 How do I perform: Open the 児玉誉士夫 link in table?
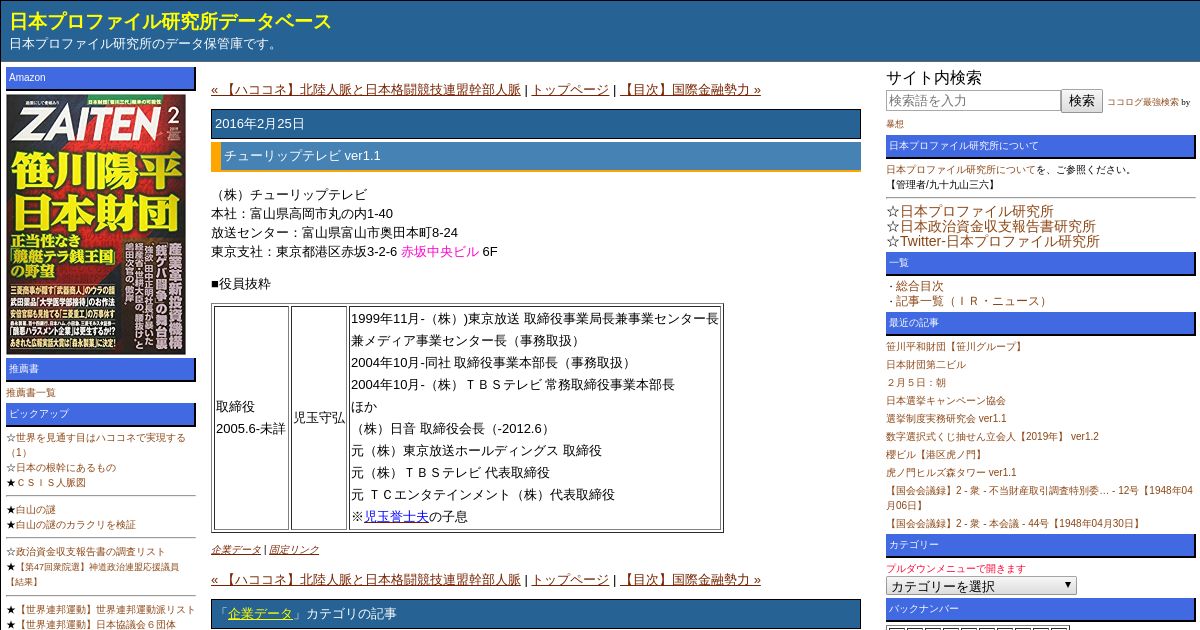tap(396, 517)
